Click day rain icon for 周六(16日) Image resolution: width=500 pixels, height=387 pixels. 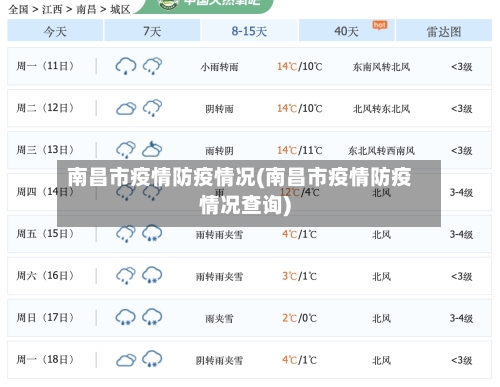126,276
